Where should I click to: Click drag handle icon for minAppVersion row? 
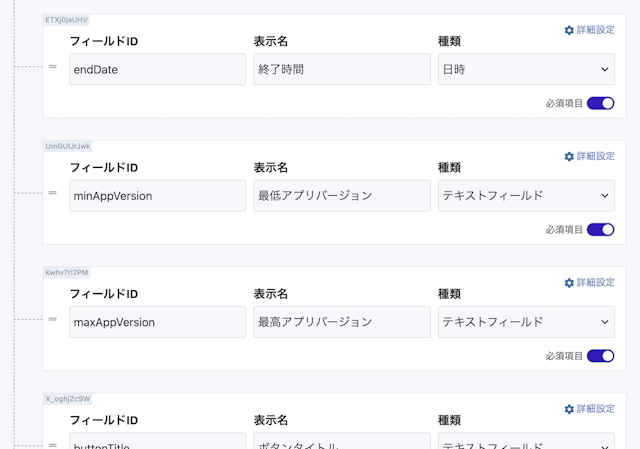click(52, 192)
